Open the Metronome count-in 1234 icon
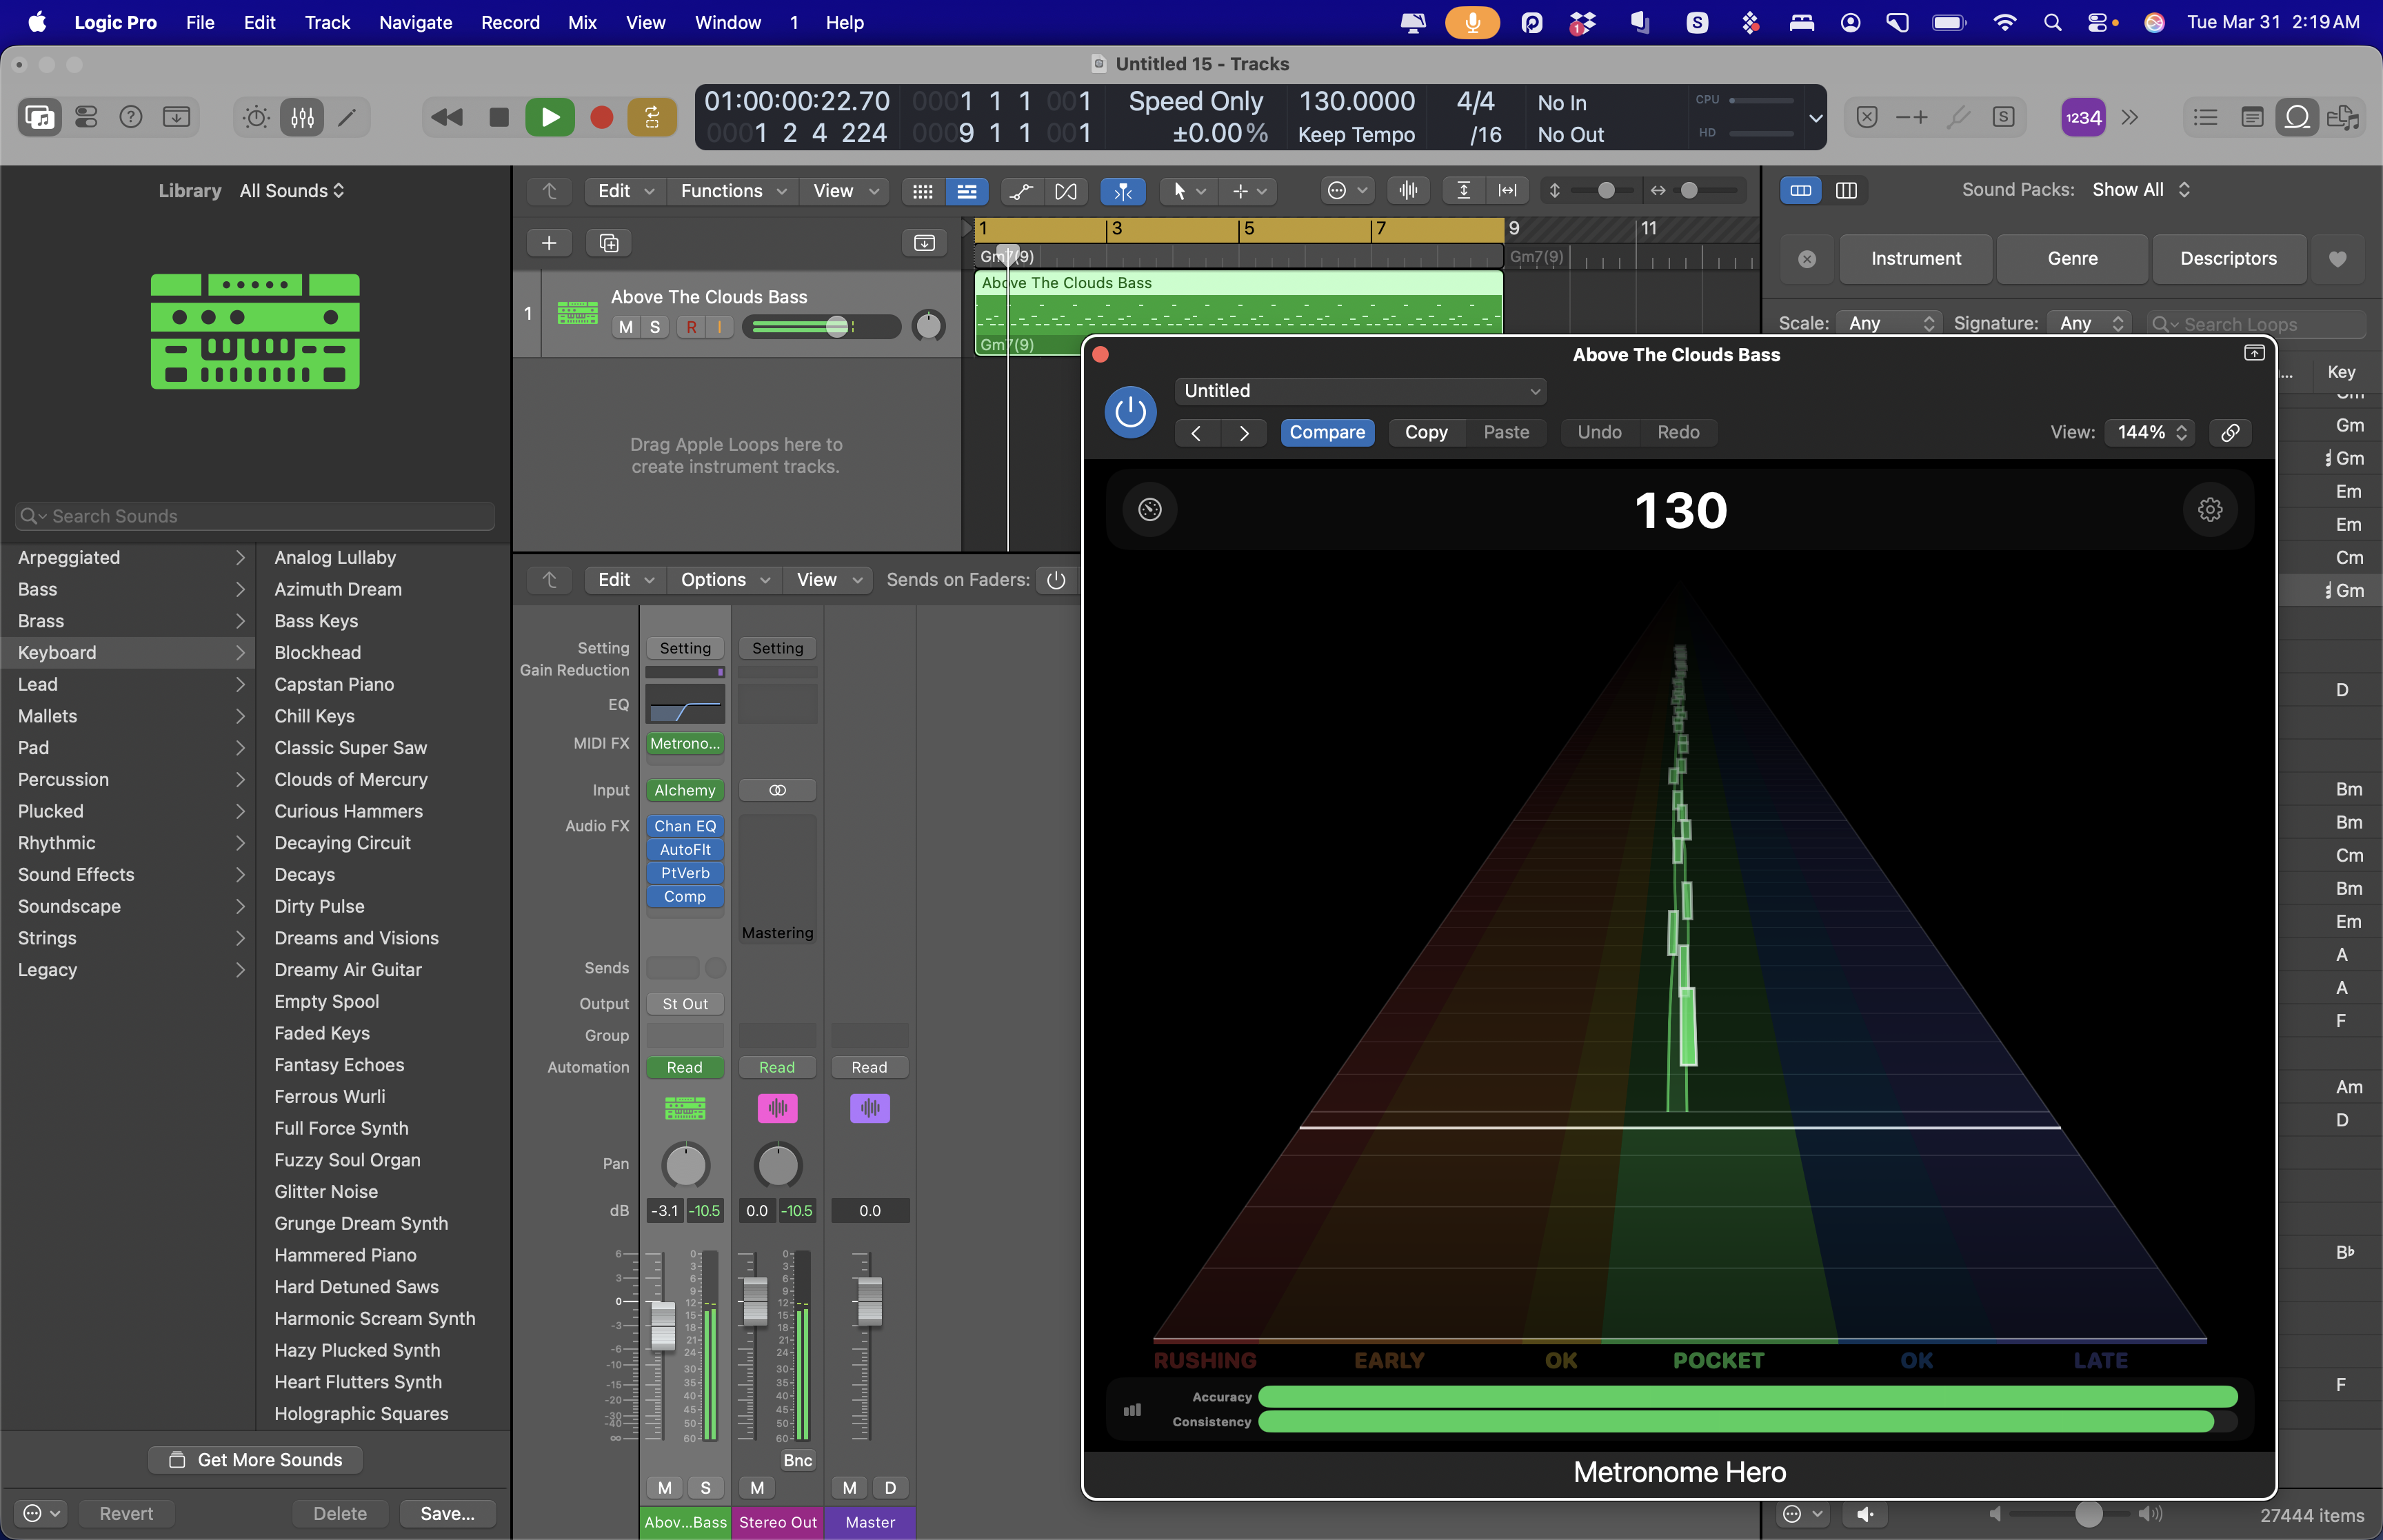 (2083, 117)
